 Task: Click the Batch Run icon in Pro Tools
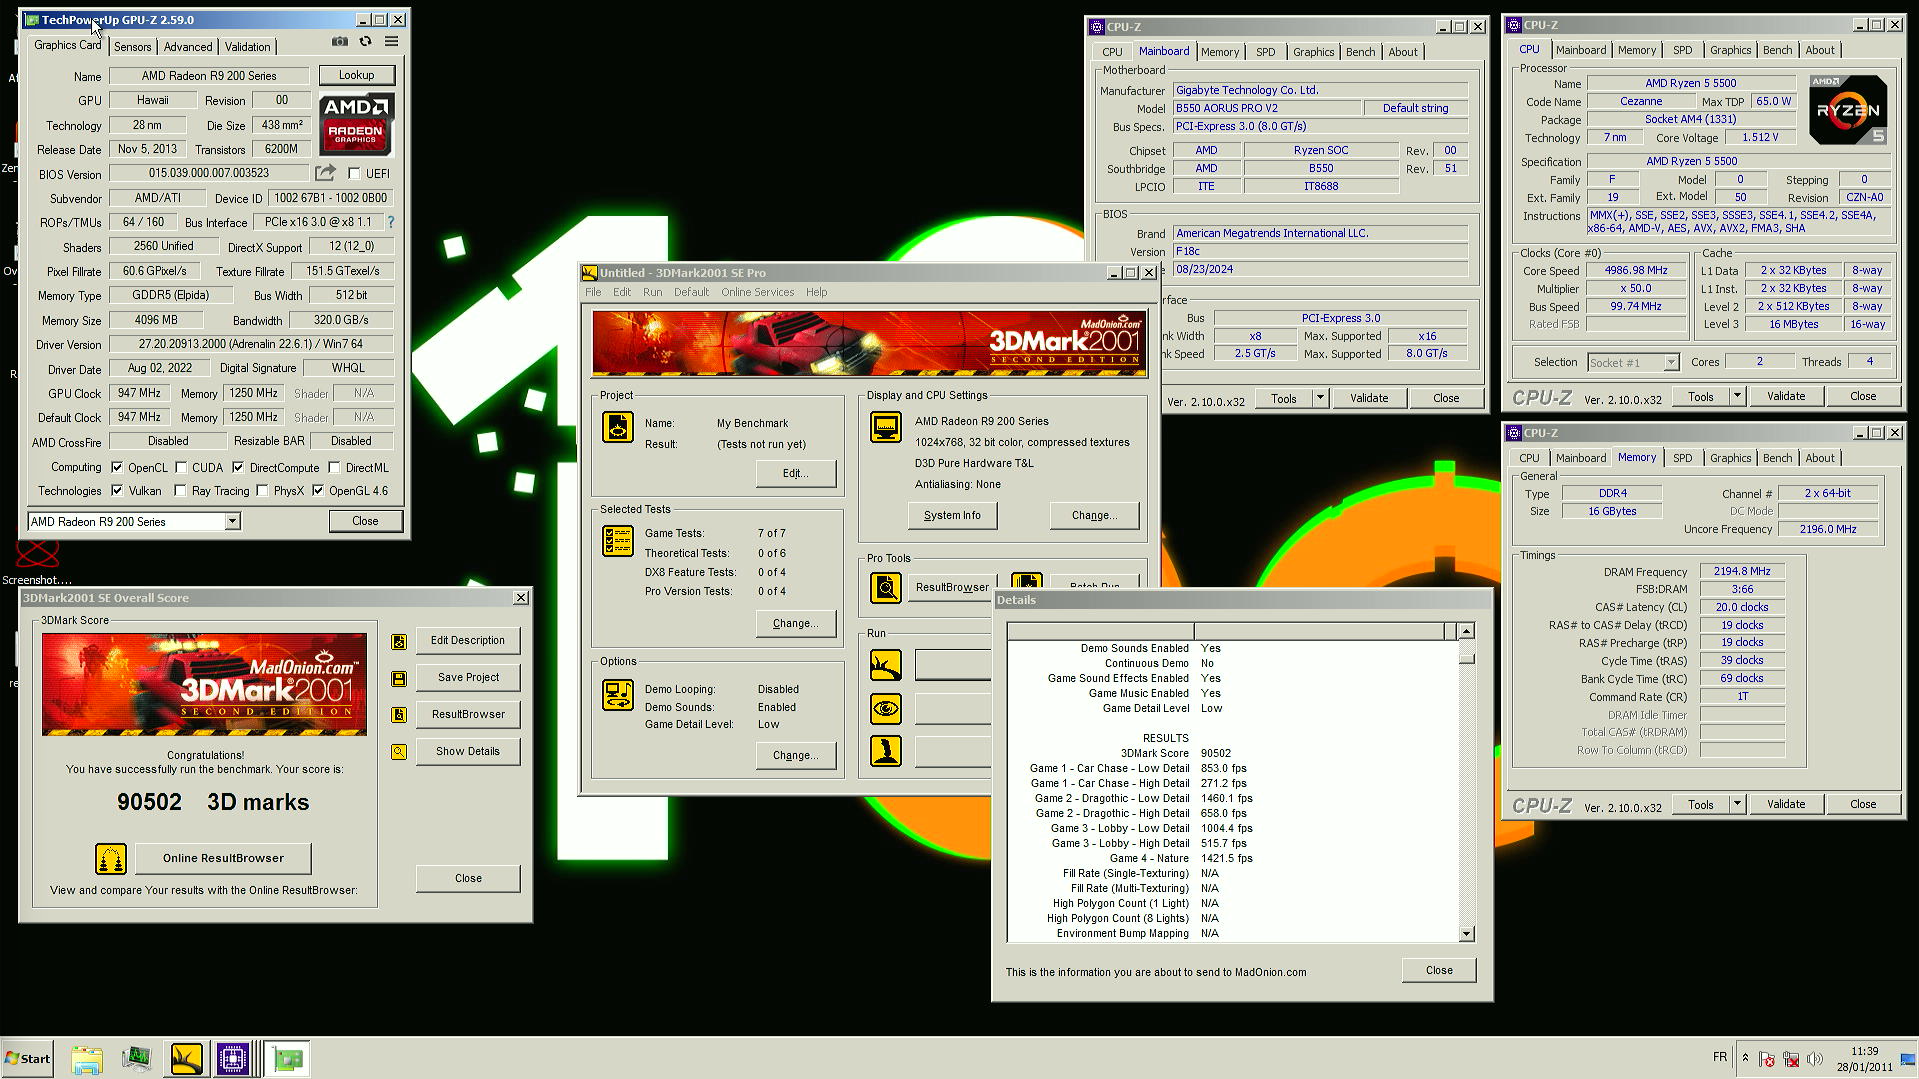tap(1027, 582)
